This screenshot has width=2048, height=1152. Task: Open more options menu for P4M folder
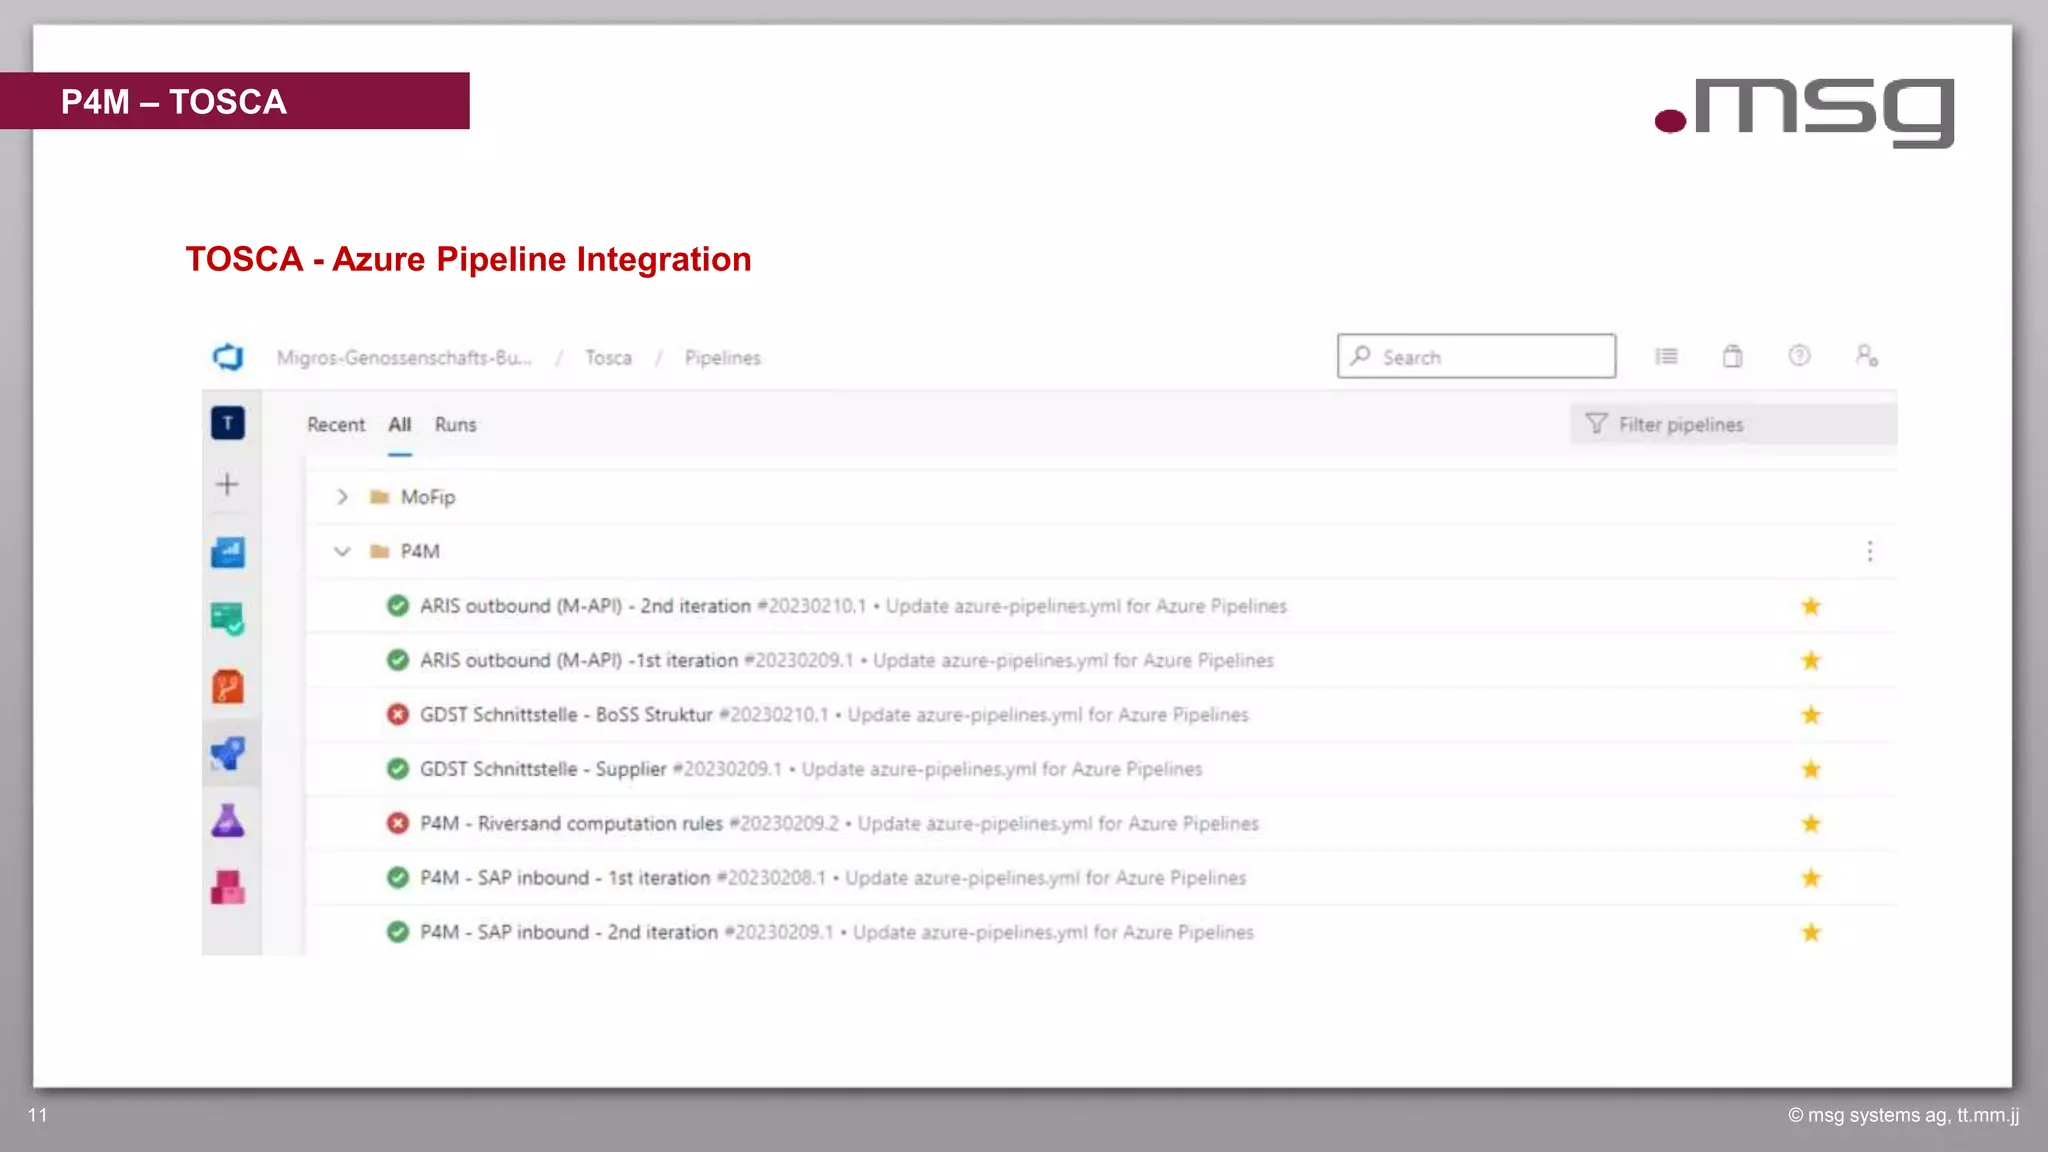[x=1869, y=551]
